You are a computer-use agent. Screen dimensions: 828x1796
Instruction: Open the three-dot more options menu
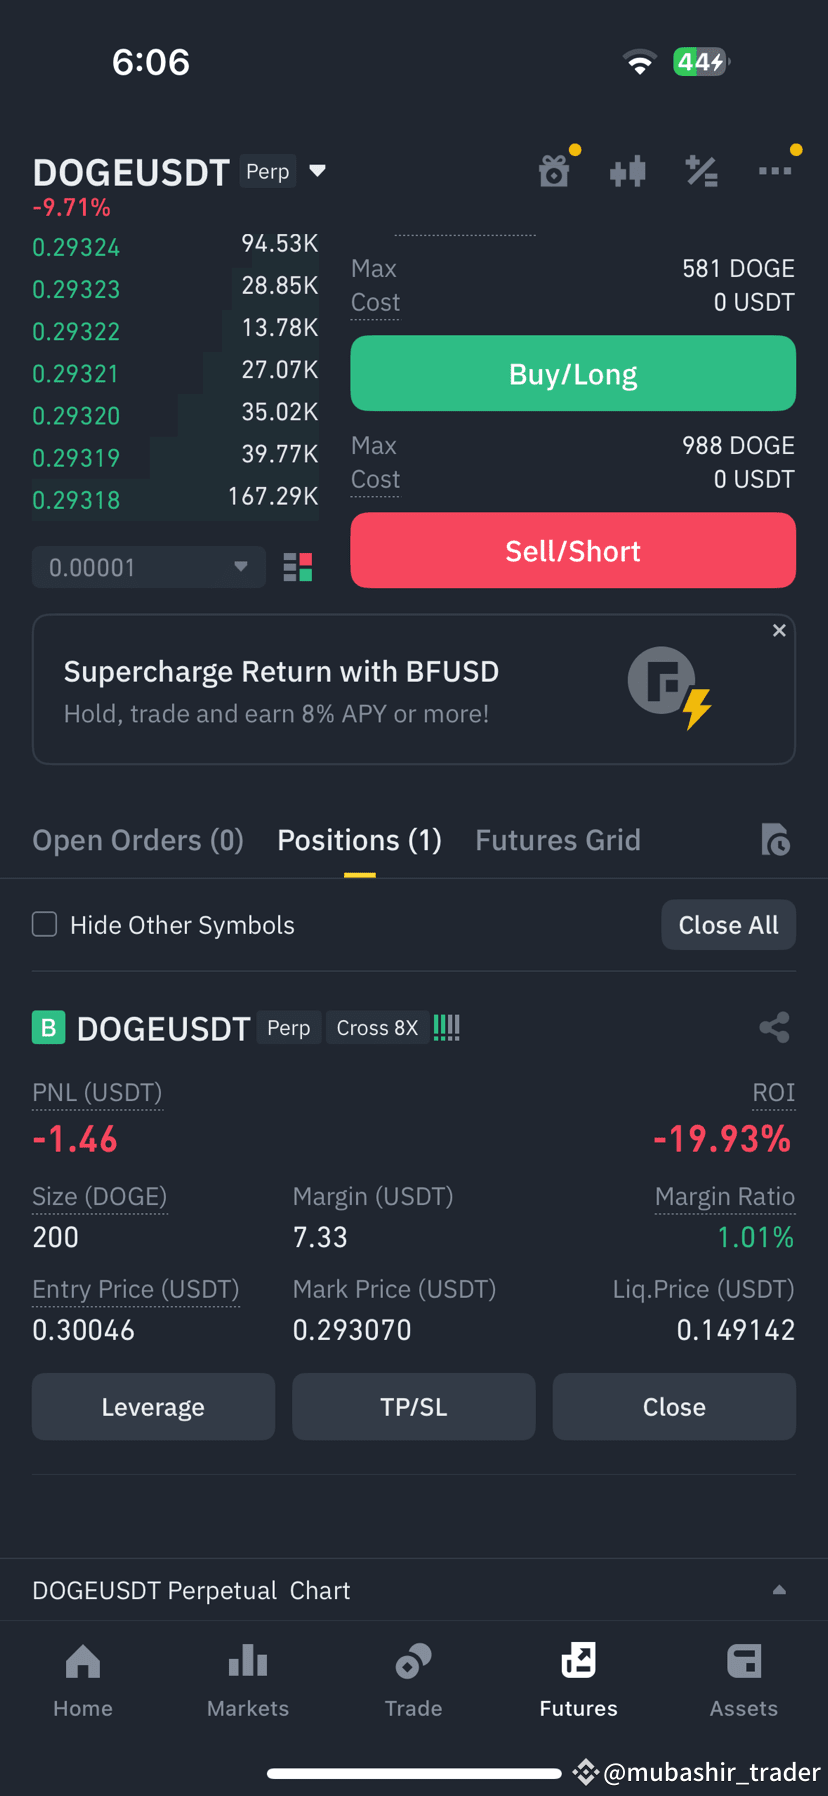pyautogui.click(x=775, y=171)
